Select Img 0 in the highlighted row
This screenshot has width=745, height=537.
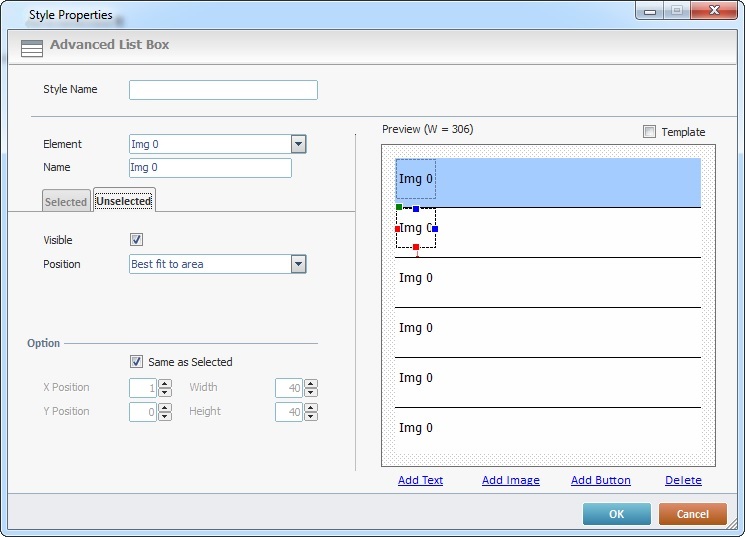(415, 179)
